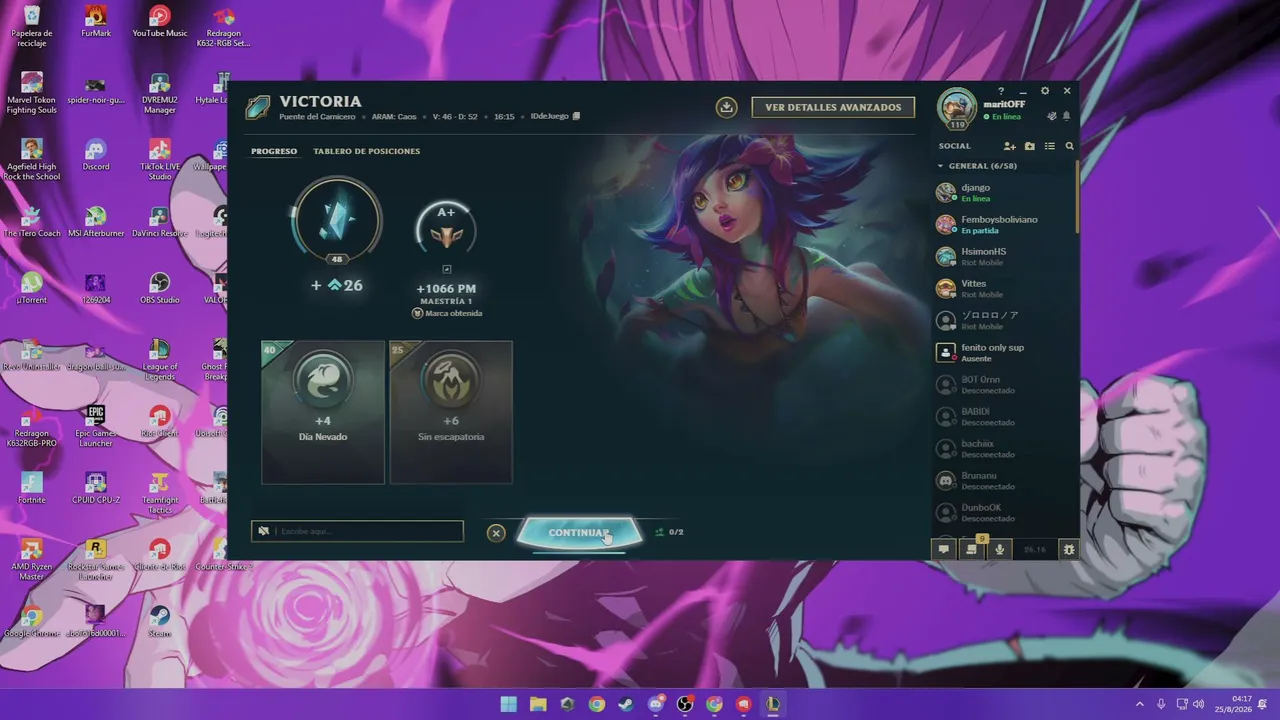The height and width of the screenshot is (720, 1280).
Task: Select friend HsimonHS
Action: pyautogui.click(x=1004, y=256)
